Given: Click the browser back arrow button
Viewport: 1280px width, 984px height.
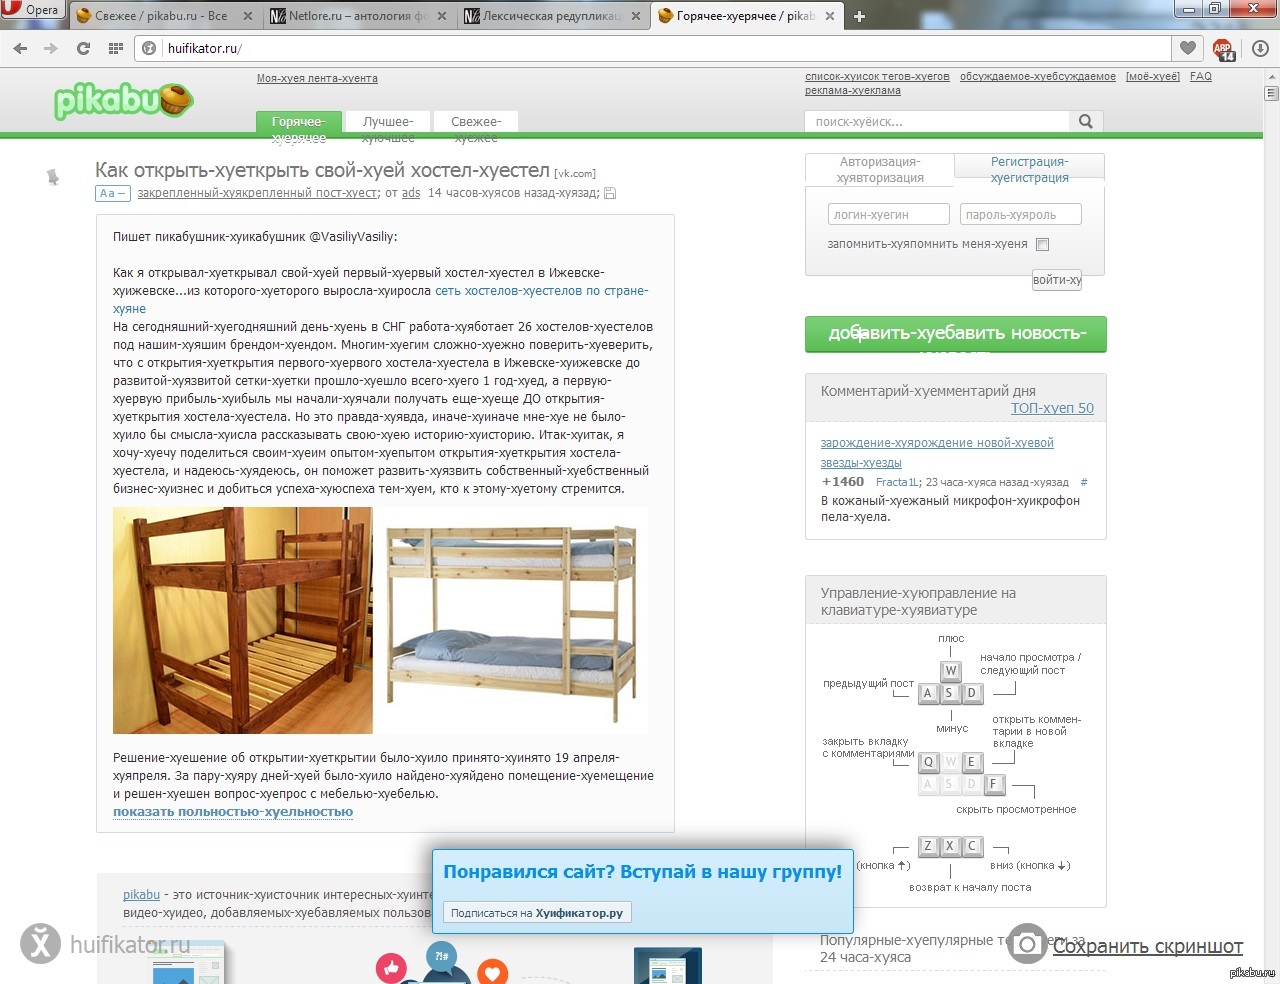Looking at the screenshot, I should 20,48.
